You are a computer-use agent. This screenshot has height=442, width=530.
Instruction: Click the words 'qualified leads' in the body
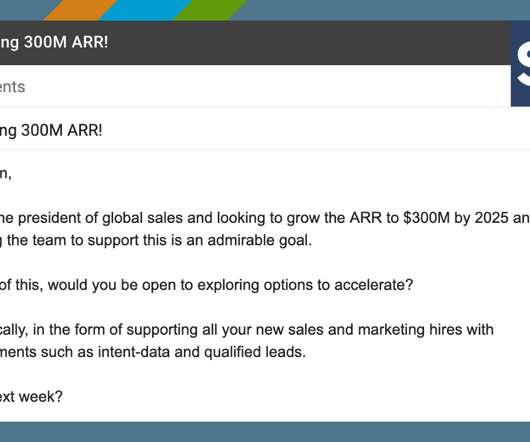253,352
